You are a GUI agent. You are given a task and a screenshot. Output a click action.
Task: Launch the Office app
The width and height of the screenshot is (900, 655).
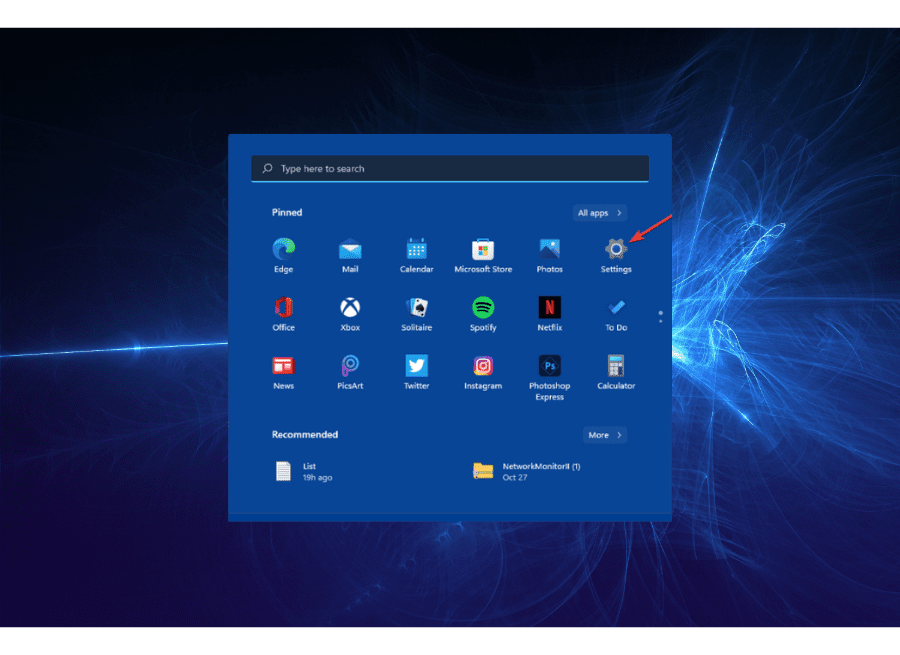tap(283, 307)
